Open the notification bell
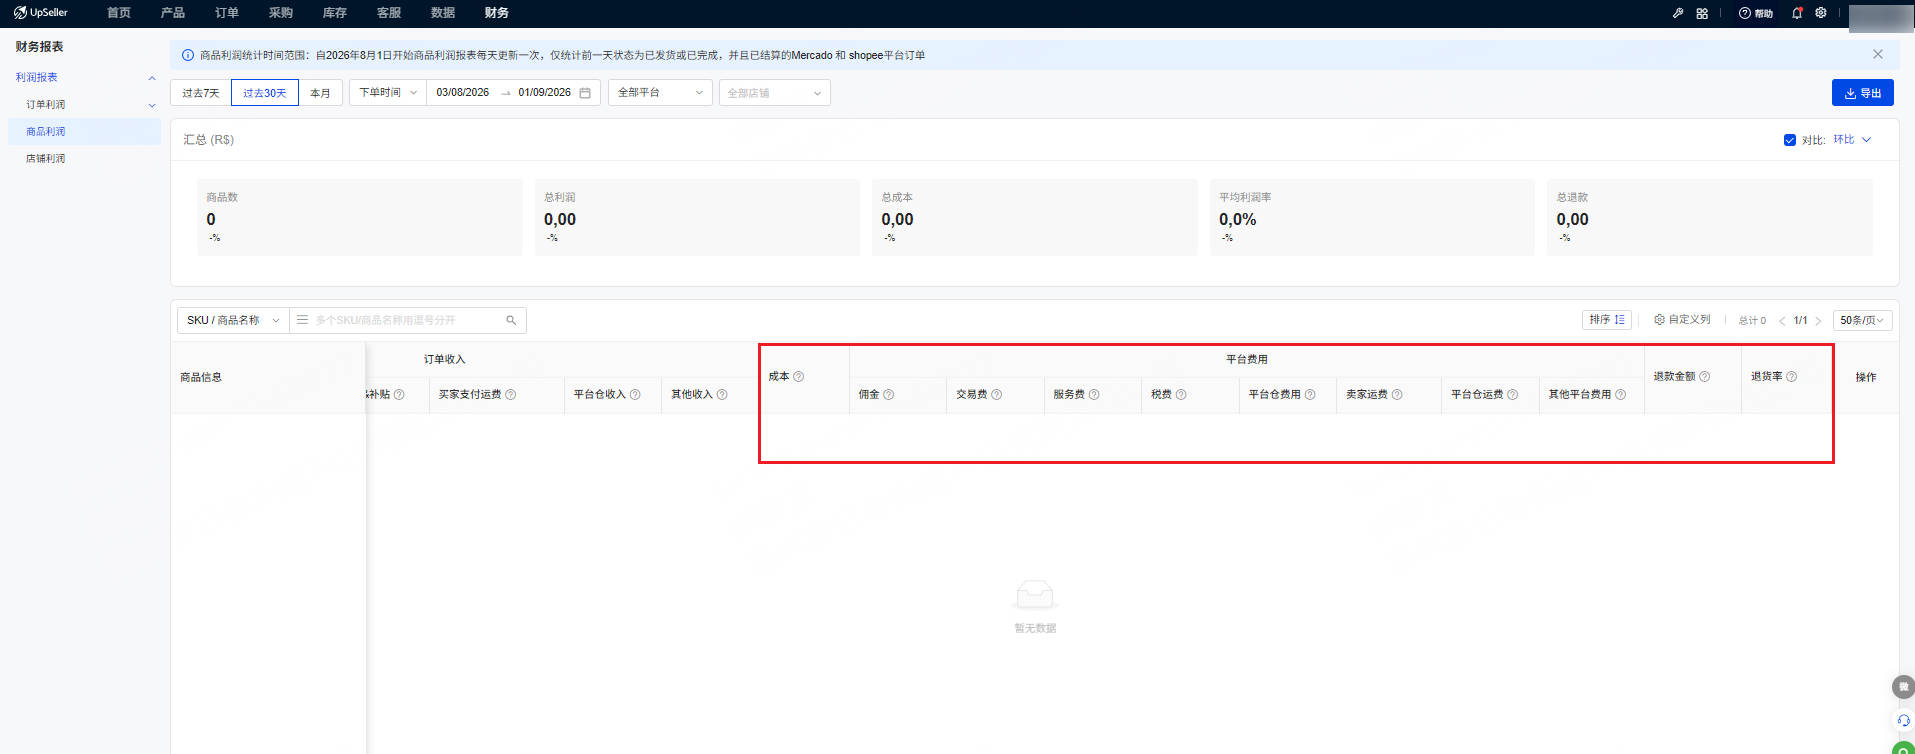The height and width of the screenshot is (754, 1915). [1797, 13]
